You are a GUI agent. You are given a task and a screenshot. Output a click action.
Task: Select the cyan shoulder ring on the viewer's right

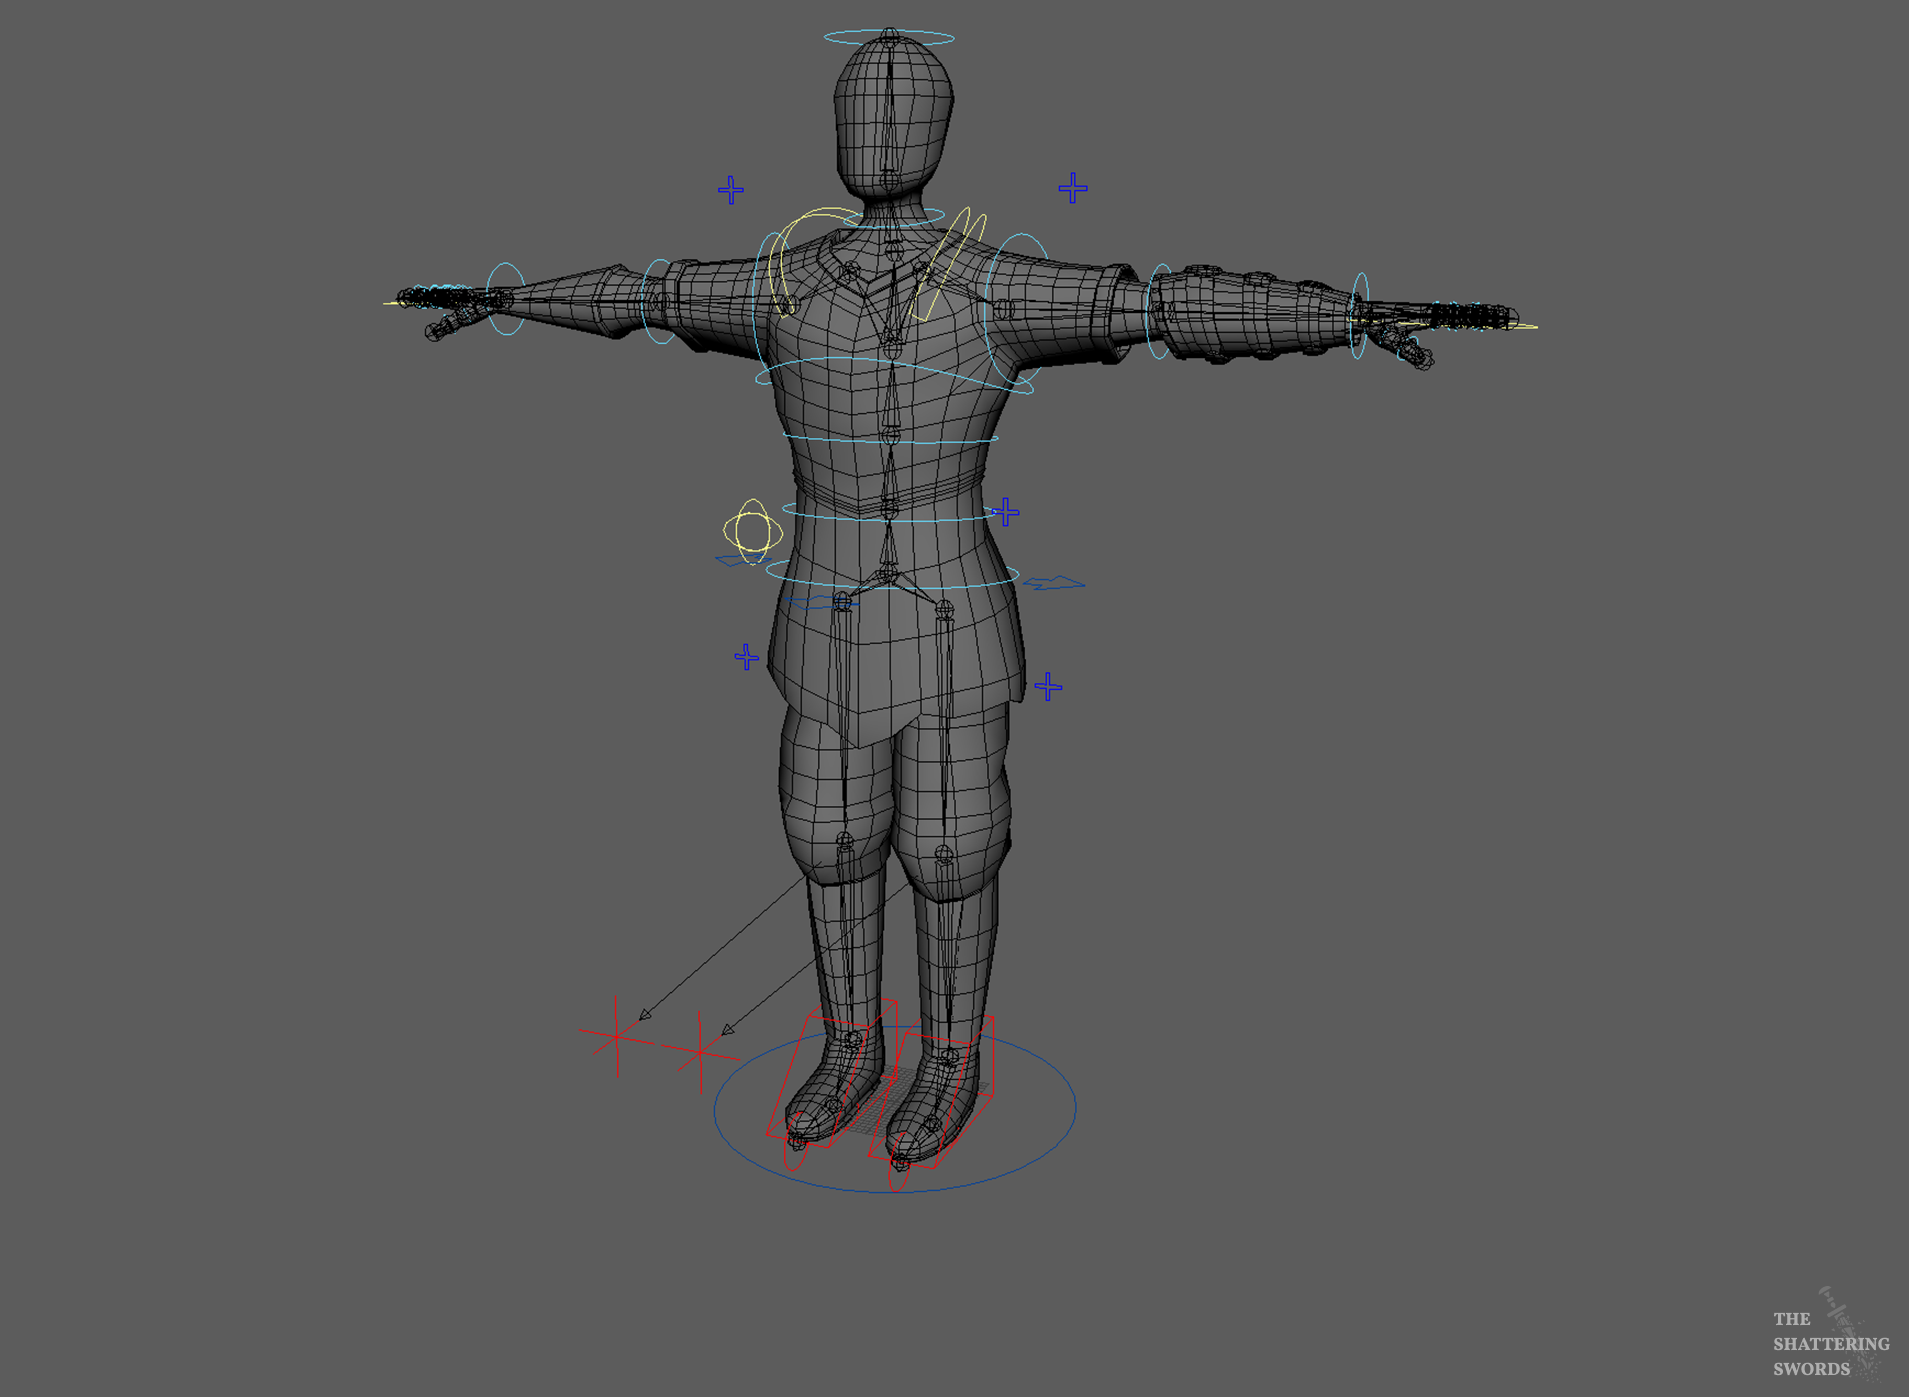tap(1018, 309)
